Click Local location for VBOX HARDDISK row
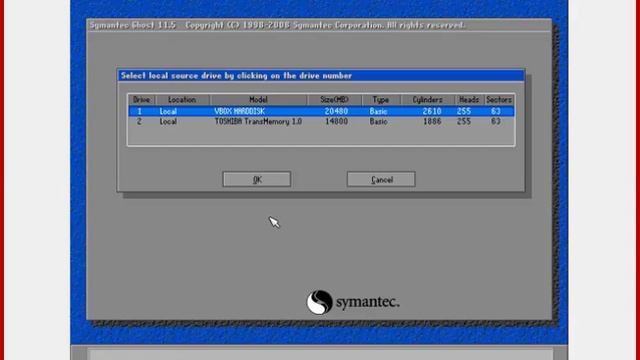This screenshot has height=360, width=640. click(168, 111)
